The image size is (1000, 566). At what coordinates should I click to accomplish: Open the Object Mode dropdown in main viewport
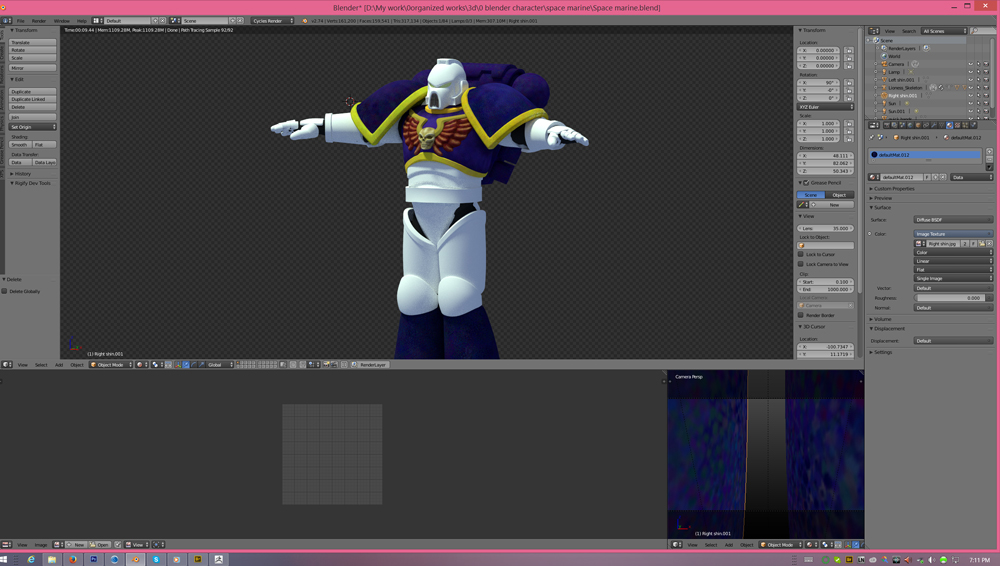point(110,364)
